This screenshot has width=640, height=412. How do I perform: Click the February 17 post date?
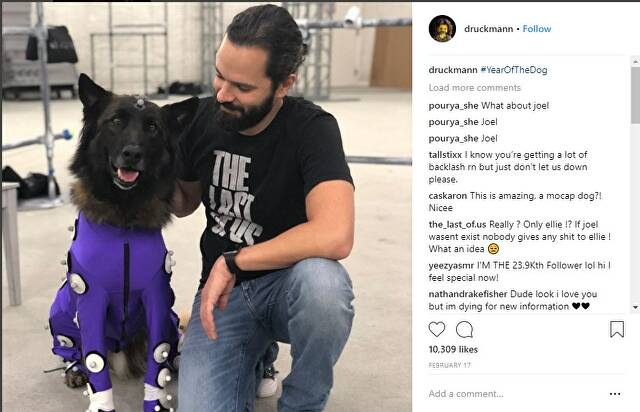pos(450,365)
